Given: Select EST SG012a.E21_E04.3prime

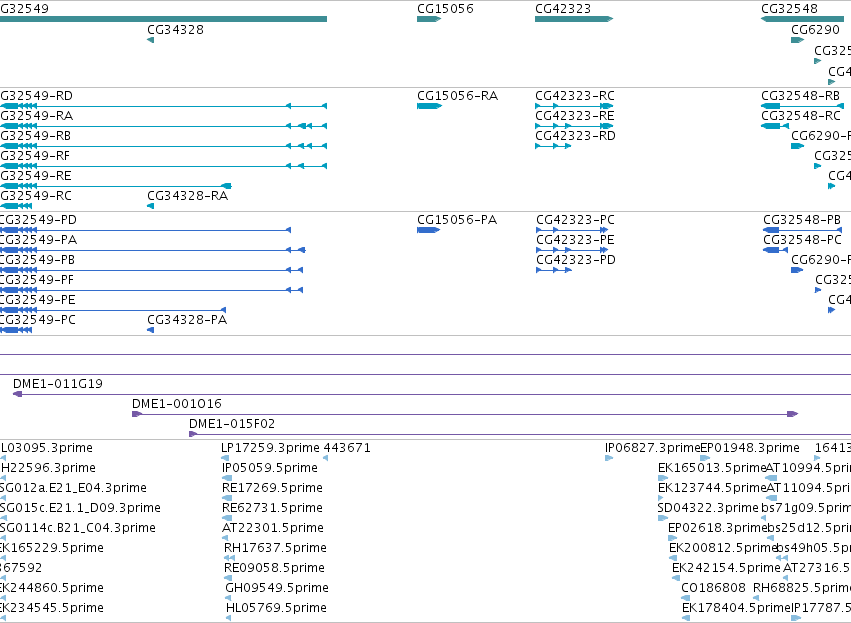Looking at the screenshot, I should [x=73, y=488].
